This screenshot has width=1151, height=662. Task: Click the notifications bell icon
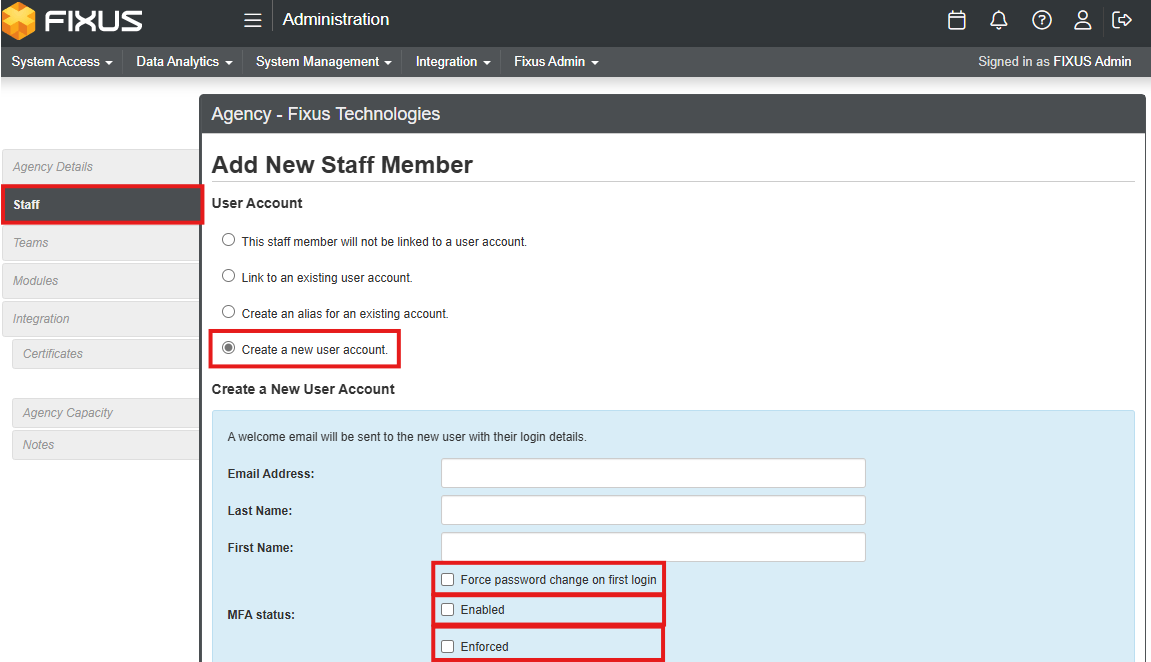click(x=998, y=19)
